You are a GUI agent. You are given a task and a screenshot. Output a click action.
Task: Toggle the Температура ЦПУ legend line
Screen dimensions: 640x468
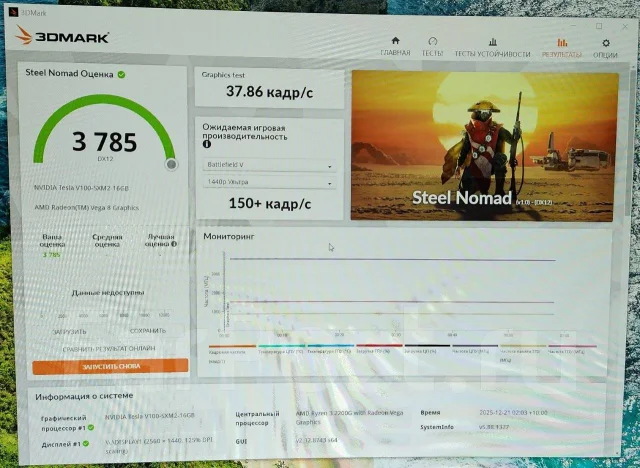click(281, 349)
